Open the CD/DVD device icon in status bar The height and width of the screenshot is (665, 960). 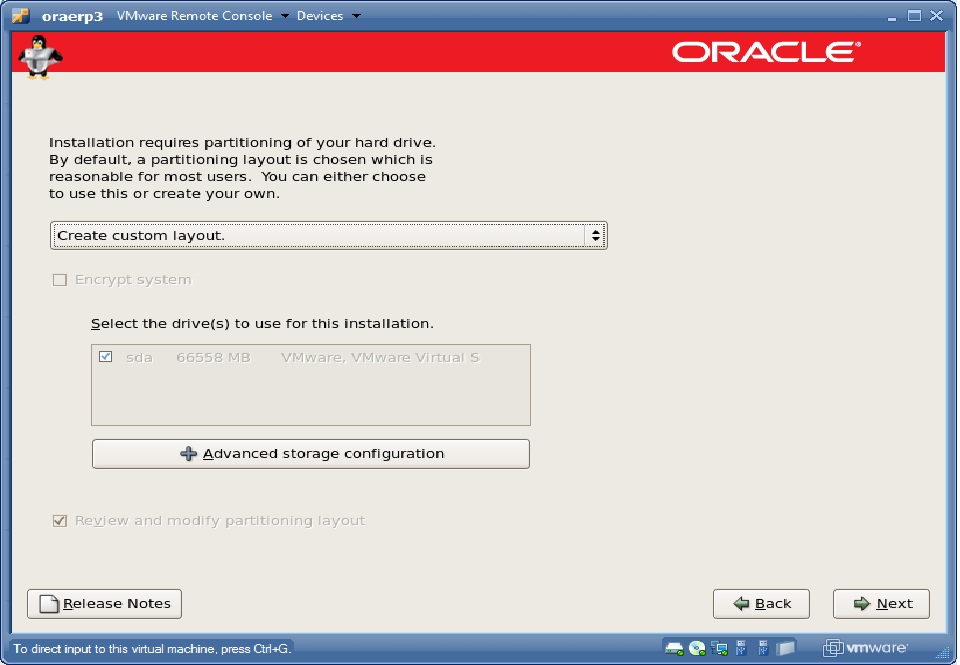point(696,648)
